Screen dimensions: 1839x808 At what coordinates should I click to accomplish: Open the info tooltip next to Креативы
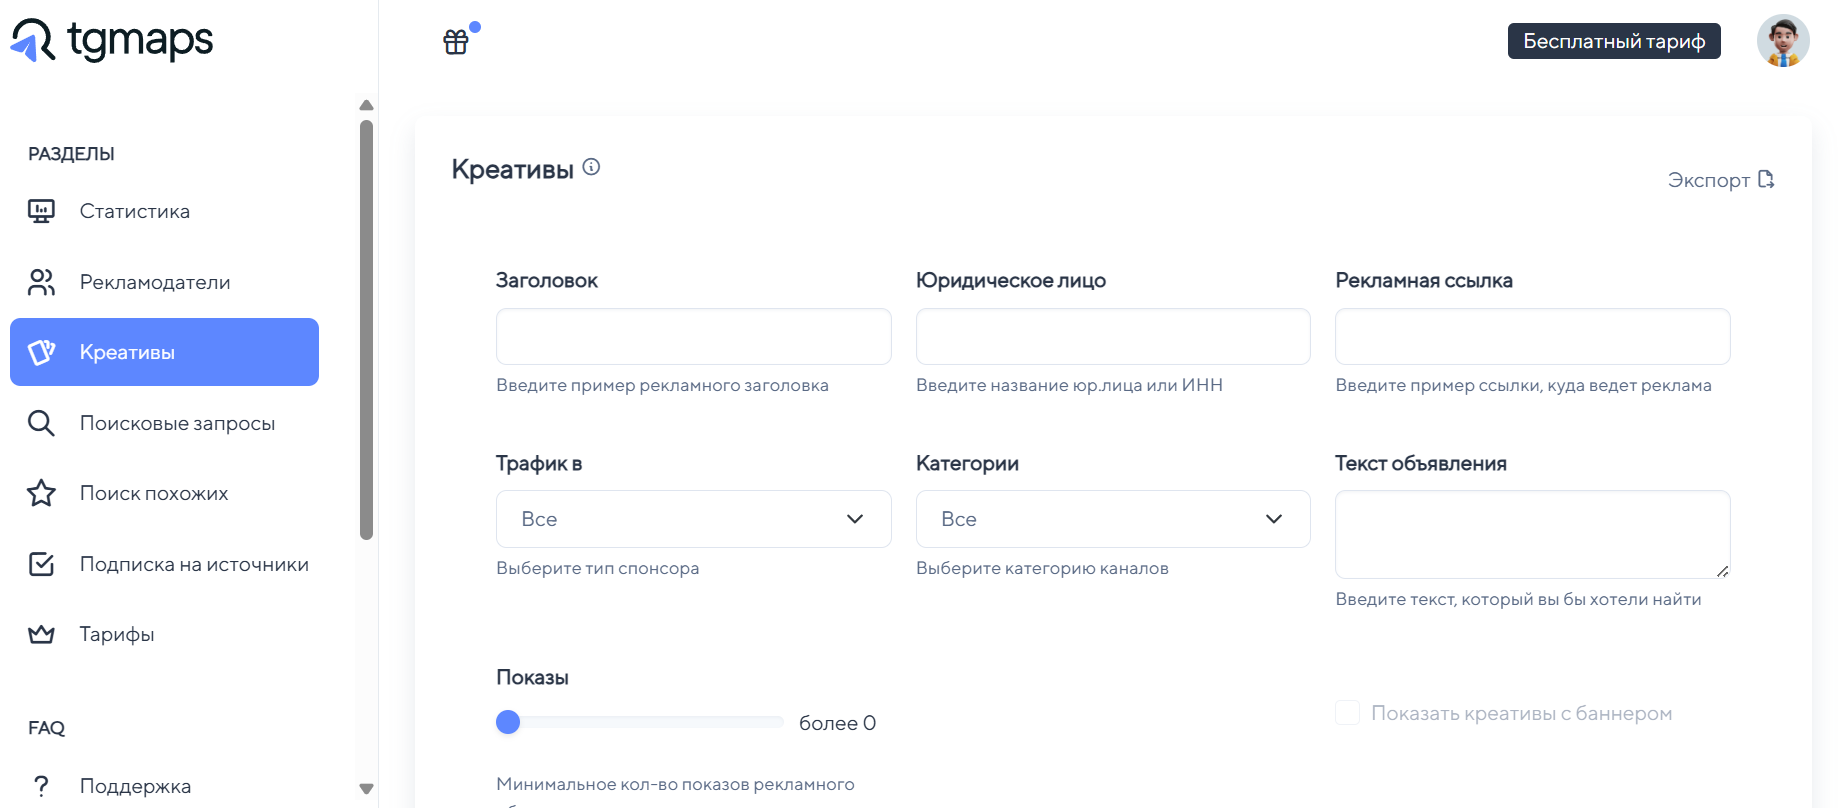592,167
